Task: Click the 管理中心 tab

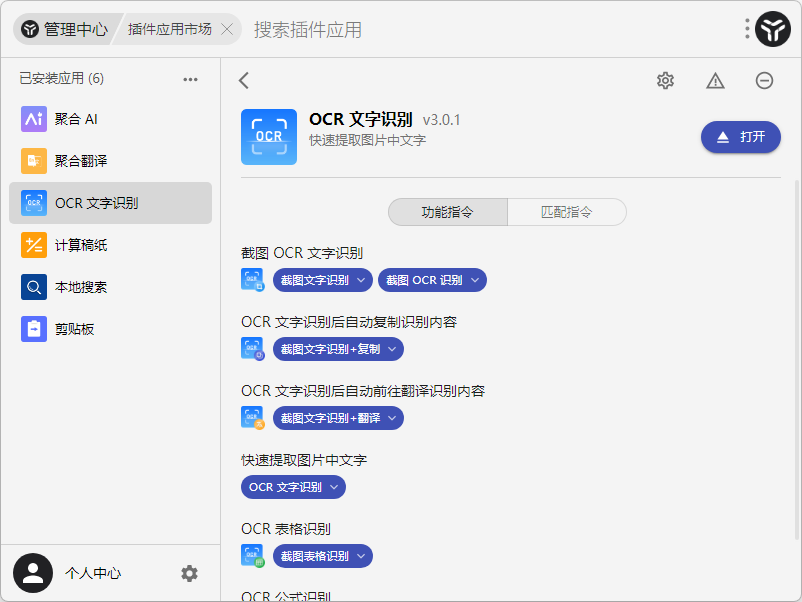Action: coord(65,29)
